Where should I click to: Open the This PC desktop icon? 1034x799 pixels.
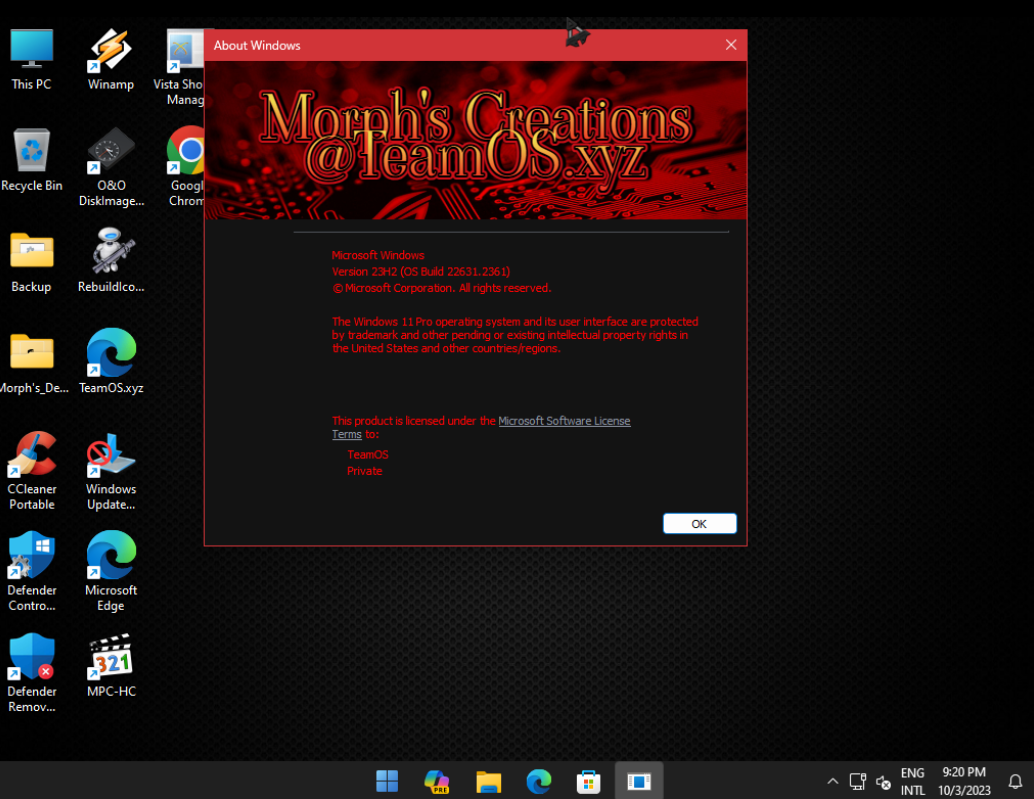click(31, 59)
